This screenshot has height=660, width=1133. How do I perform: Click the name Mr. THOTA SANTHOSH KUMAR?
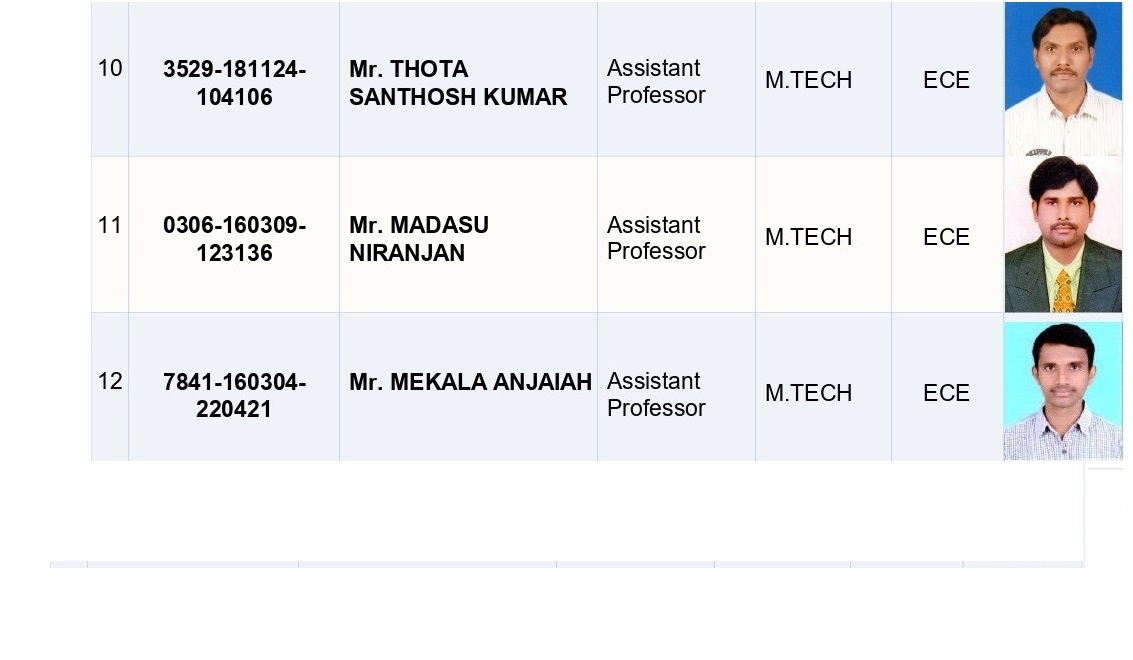click(458, 83)
